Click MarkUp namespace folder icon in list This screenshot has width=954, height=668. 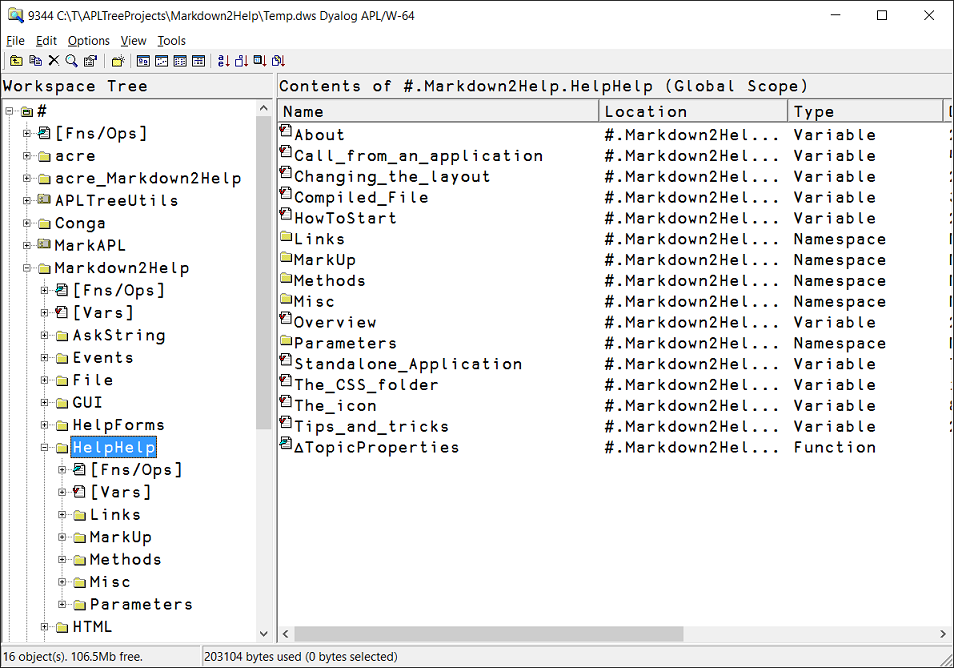coord(287,257)
